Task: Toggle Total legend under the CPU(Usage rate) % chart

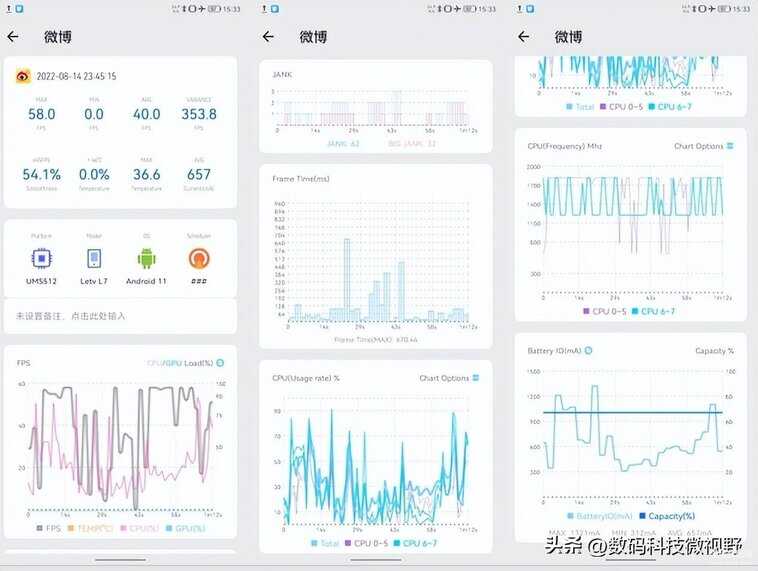Action: [x=325, y=543]
